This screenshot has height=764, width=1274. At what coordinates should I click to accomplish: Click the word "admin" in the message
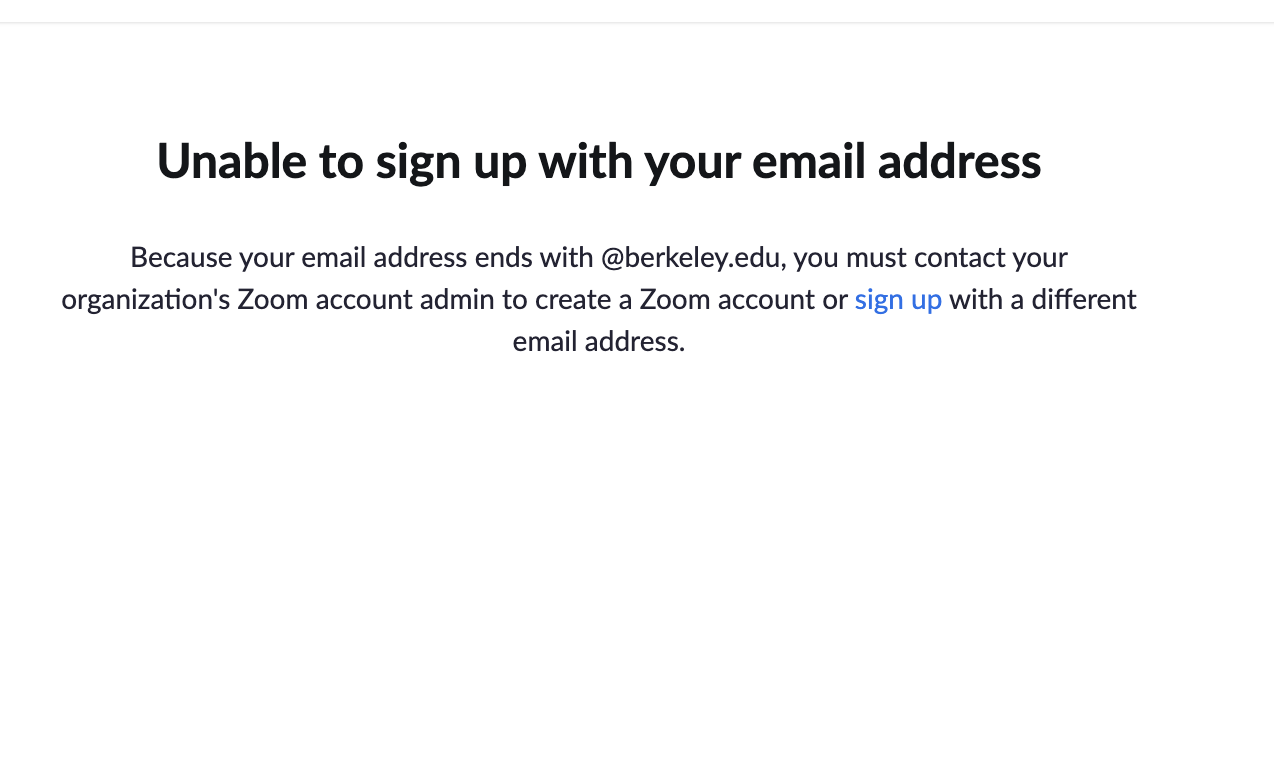[457, 300]
